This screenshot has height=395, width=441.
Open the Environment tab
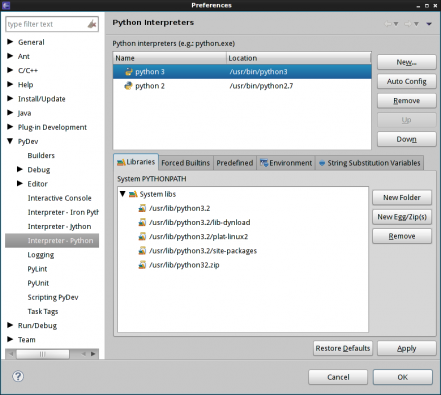click(286, 163)
